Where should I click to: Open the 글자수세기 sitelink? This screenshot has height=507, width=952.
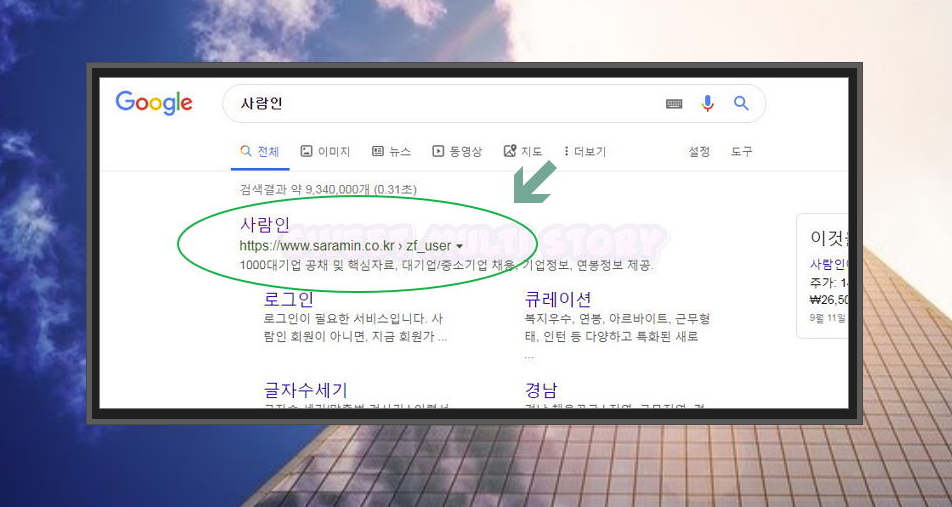pyautogui.click(x=305, y=390)
